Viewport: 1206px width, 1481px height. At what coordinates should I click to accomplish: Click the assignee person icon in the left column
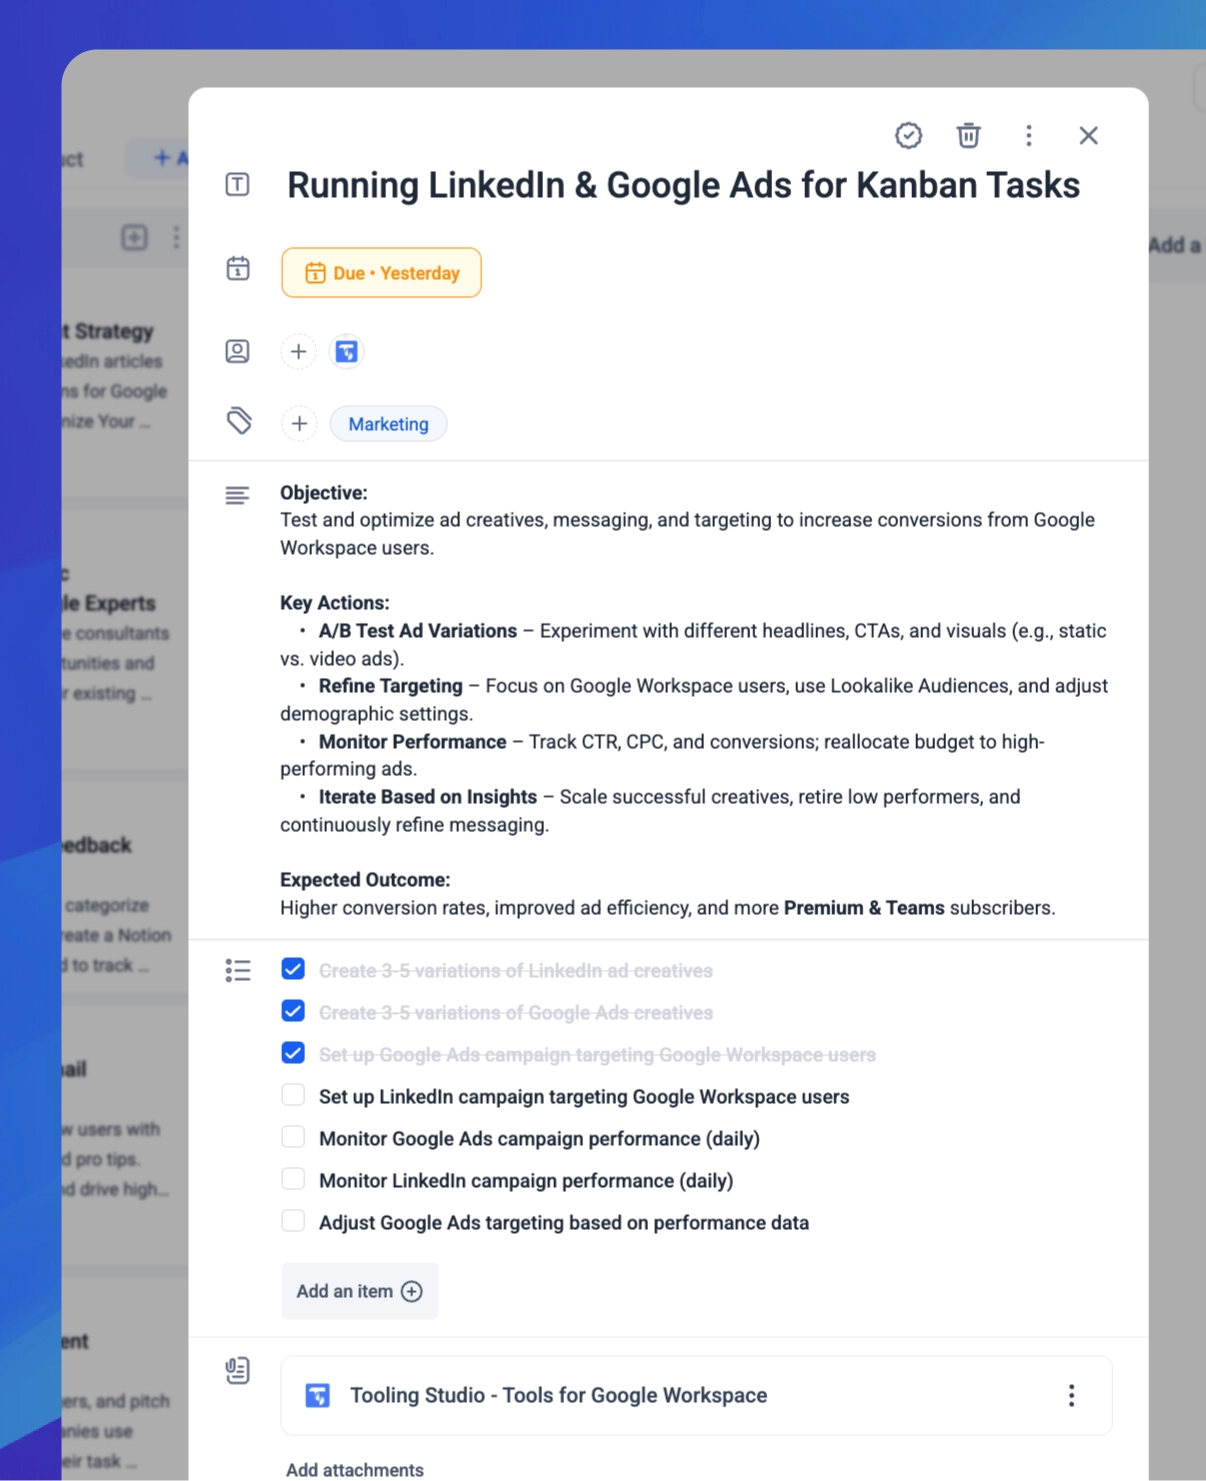click(237, 351)
